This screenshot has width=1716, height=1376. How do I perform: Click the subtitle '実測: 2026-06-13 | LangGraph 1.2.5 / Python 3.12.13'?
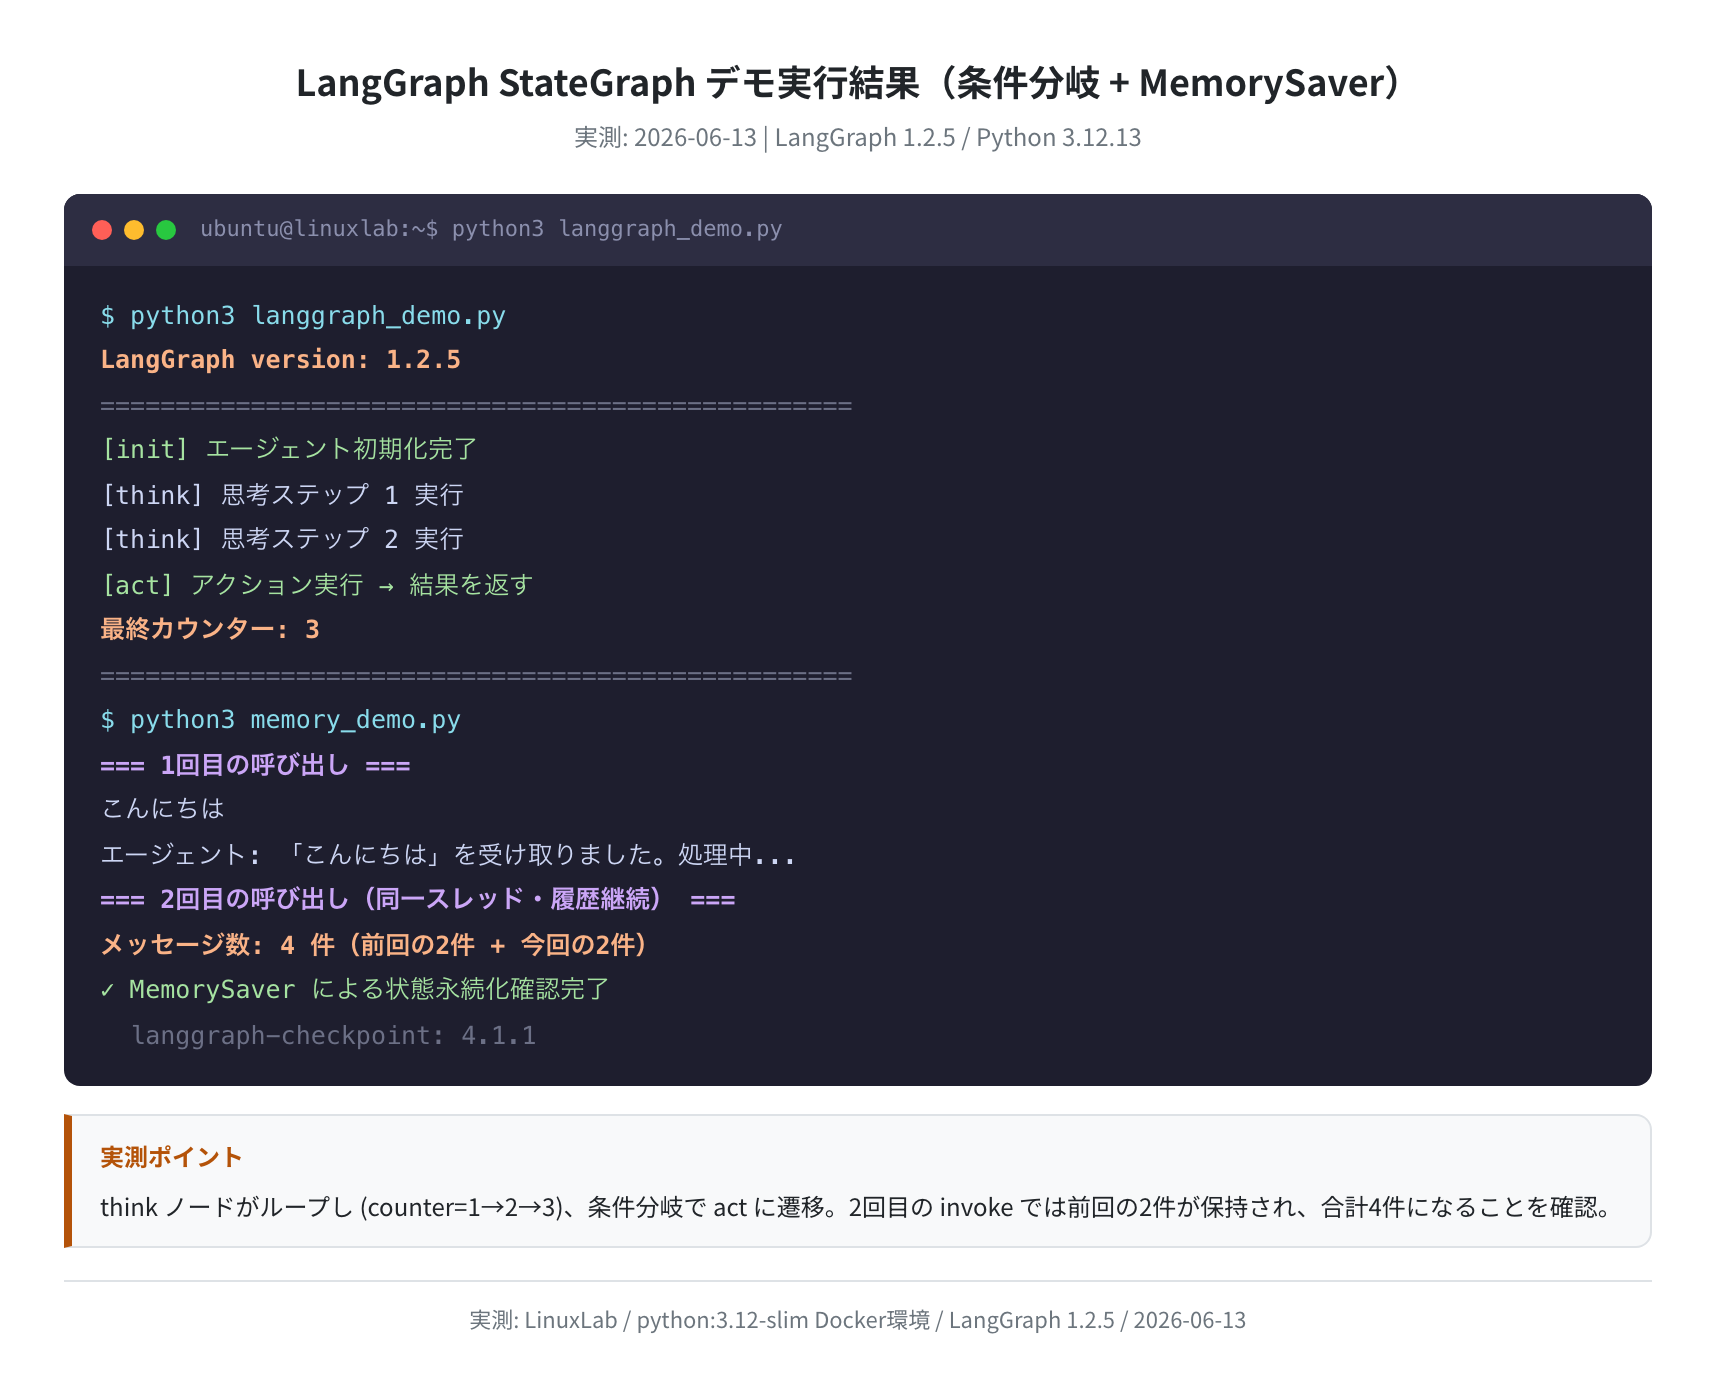858,138
